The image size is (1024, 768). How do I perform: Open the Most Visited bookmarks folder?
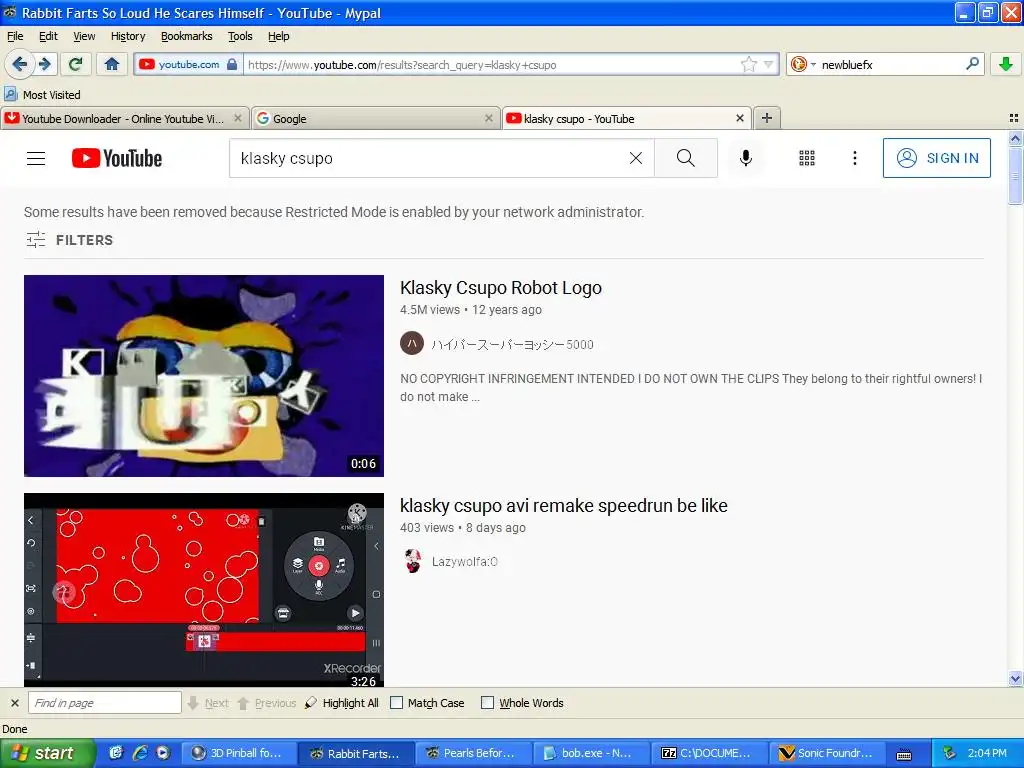coord(42,95)
